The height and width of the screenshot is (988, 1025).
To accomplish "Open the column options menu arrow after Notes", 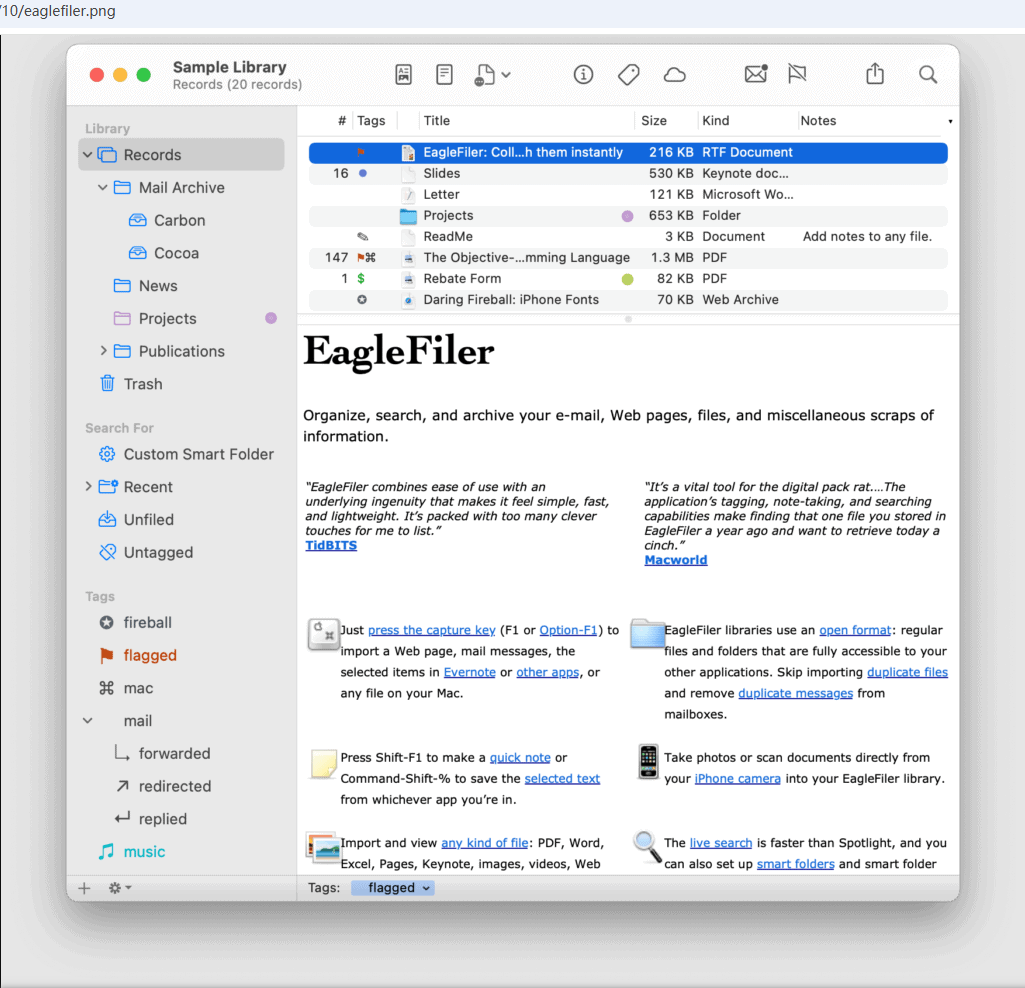I will [x=950, y=122].
